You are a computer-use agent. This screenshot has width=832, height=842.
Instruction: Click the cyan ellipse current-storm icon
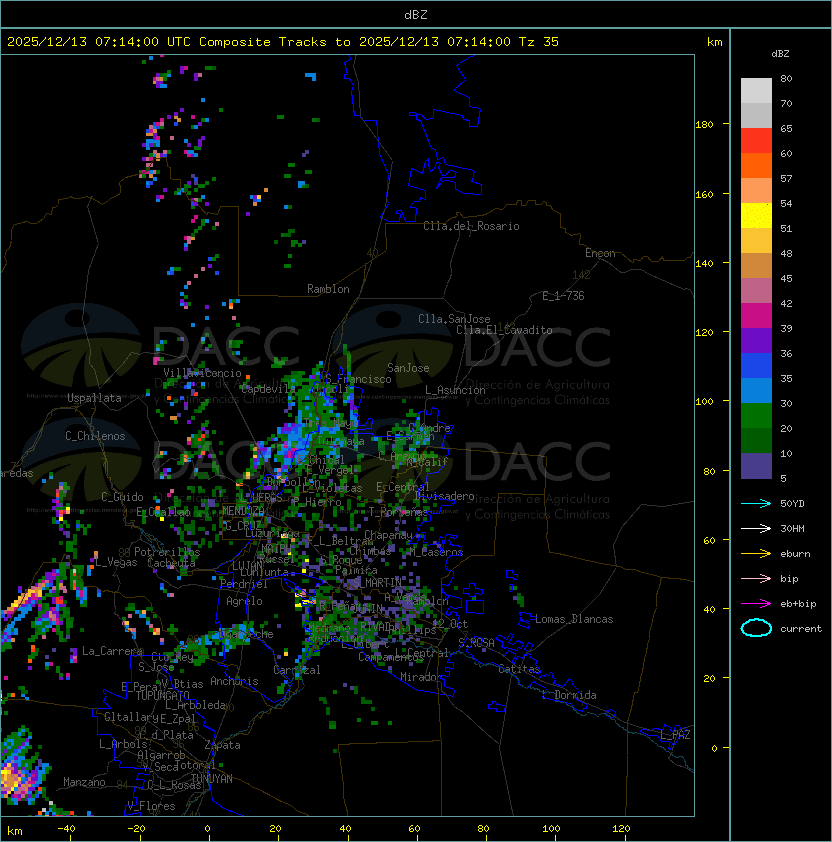coord(756,628)
